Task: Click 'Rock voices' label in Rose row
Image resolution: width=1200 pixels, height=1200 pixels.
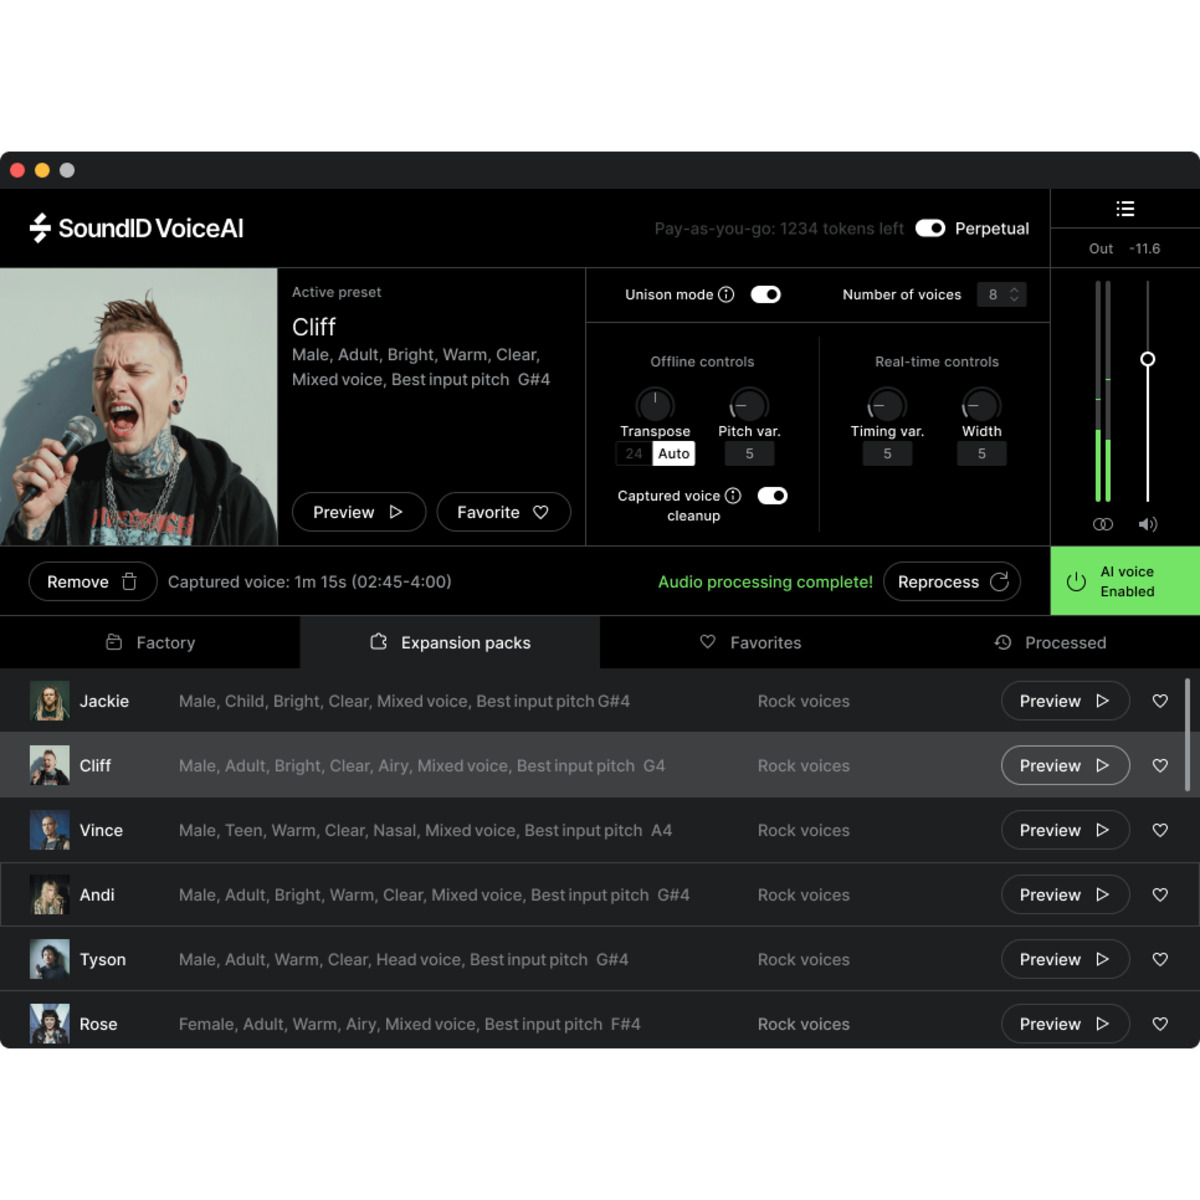Action: tap(803, 1024)
